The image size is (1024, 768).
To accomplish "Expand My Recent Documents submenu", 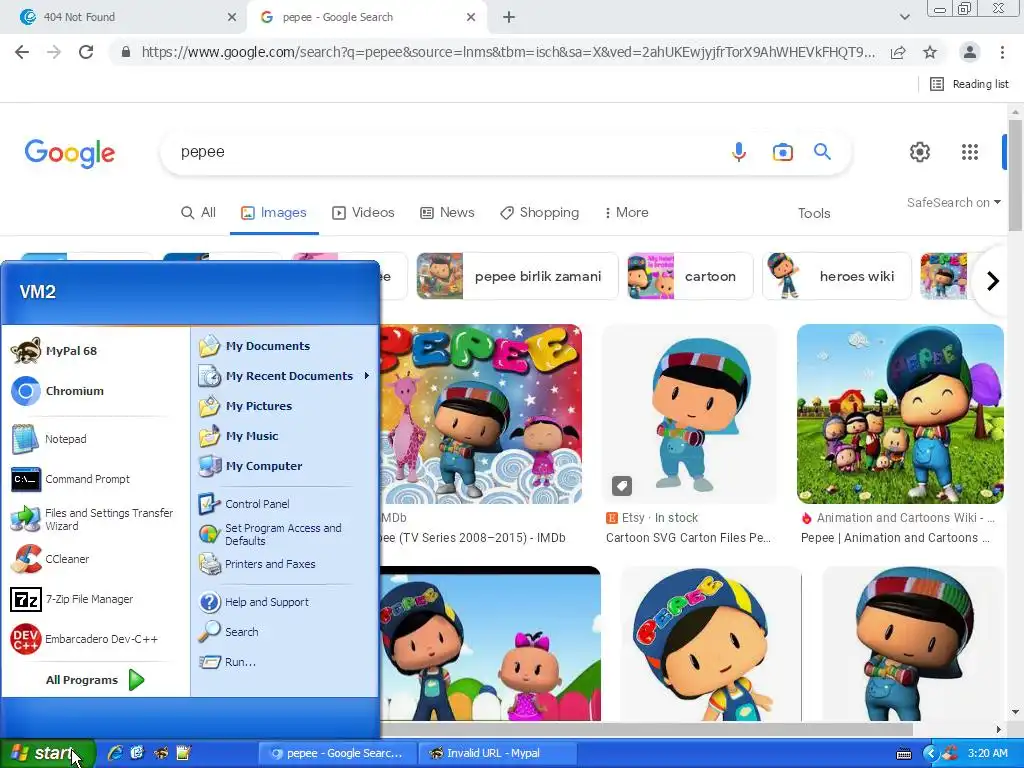I will (x=285, y=376).
